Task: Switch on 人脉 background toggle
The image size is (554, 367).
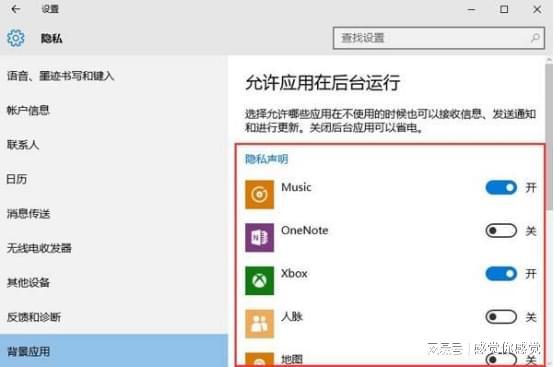Action: (501, 317)
